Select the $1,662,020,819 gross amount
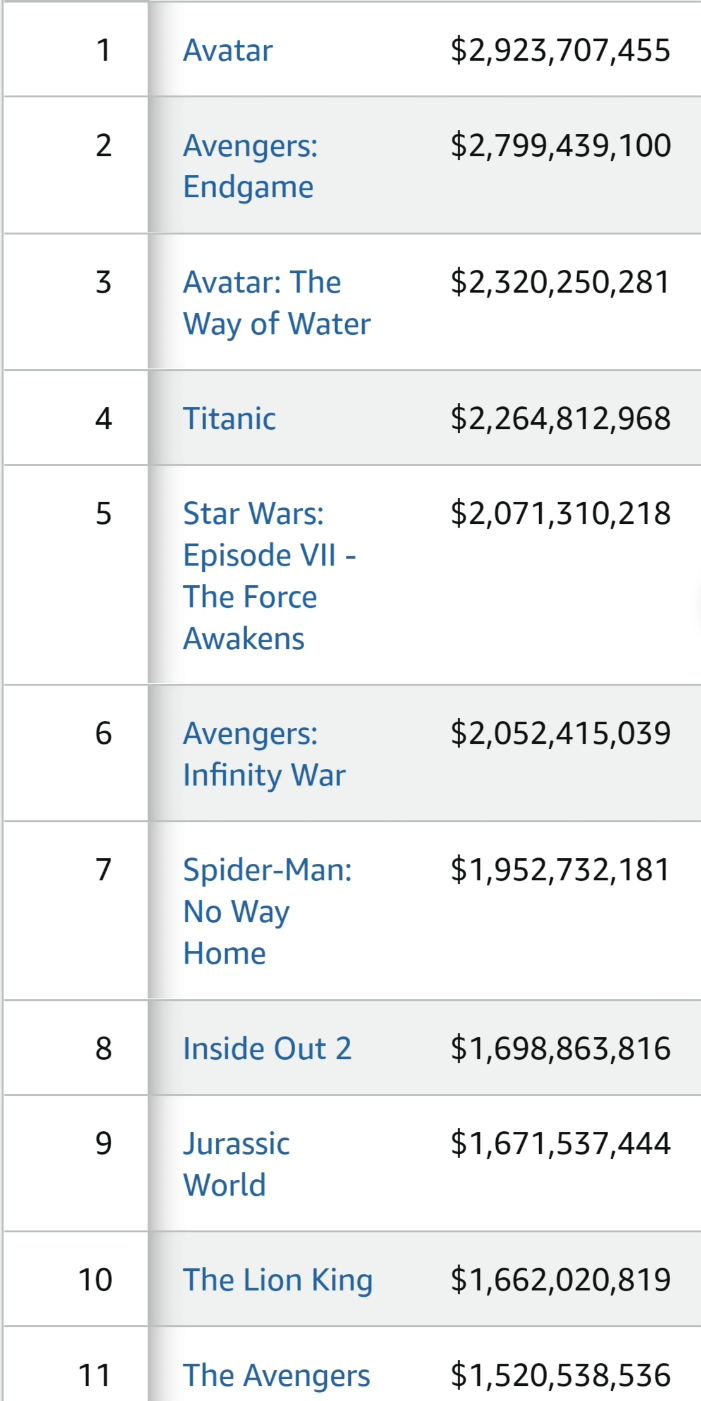 click(x=560, y=1280)
